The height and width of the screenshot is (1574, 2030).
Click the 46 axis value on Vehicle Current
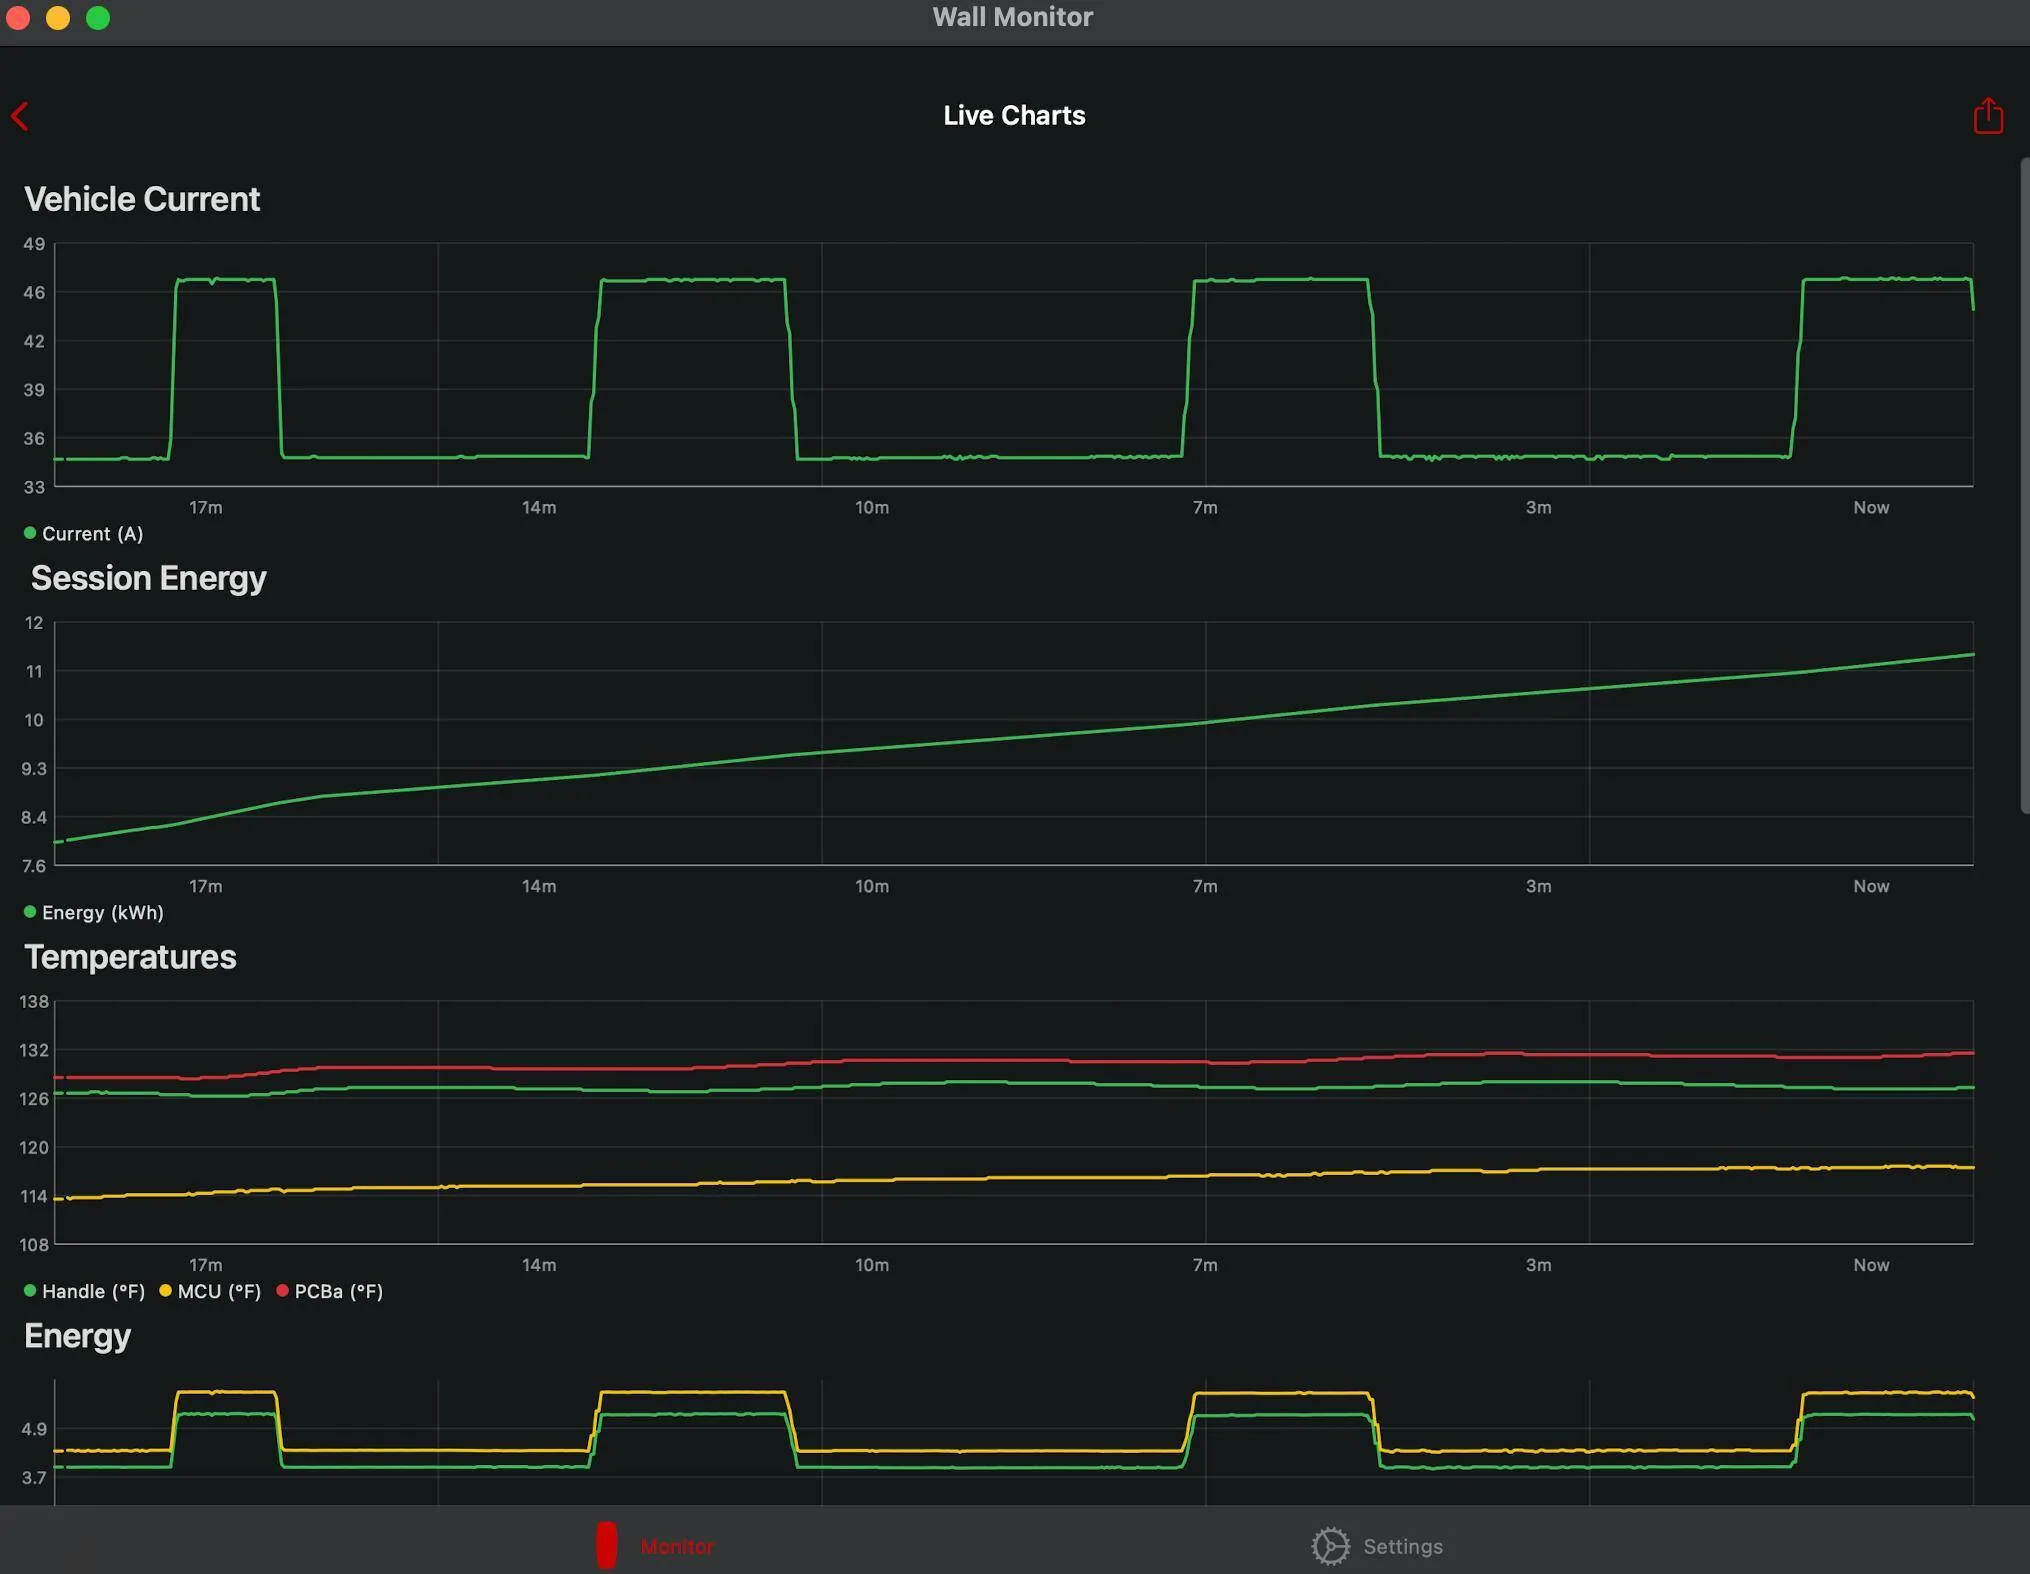coord(34,293)
